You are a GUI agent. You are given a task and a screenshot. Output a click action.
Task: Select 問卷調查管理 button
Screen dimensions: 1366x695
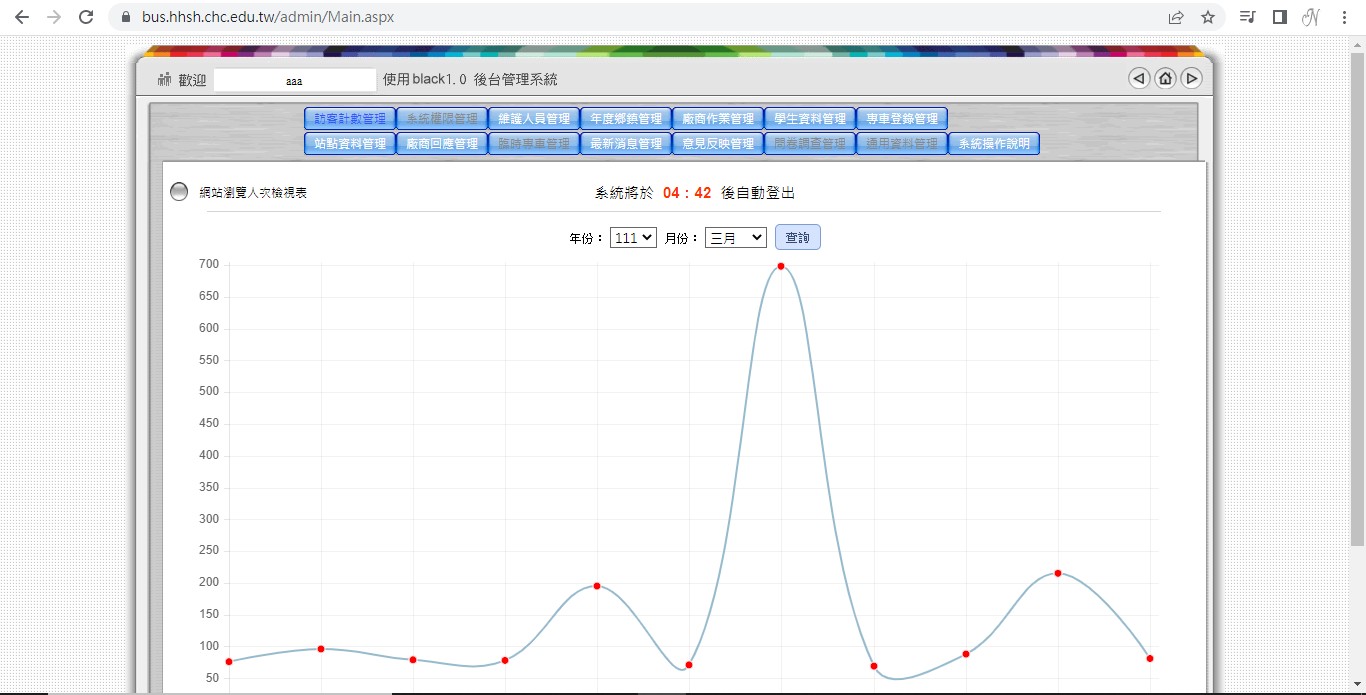click(x=810, y=144)
